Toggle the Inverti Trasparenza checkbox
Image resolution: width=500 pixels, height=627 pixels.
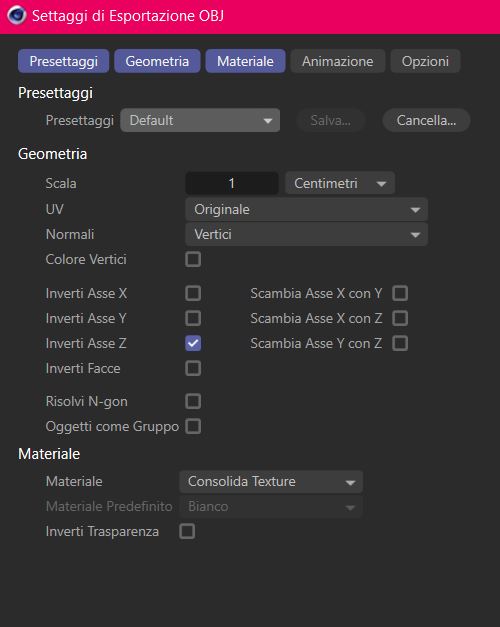click(x=187, y=531)
